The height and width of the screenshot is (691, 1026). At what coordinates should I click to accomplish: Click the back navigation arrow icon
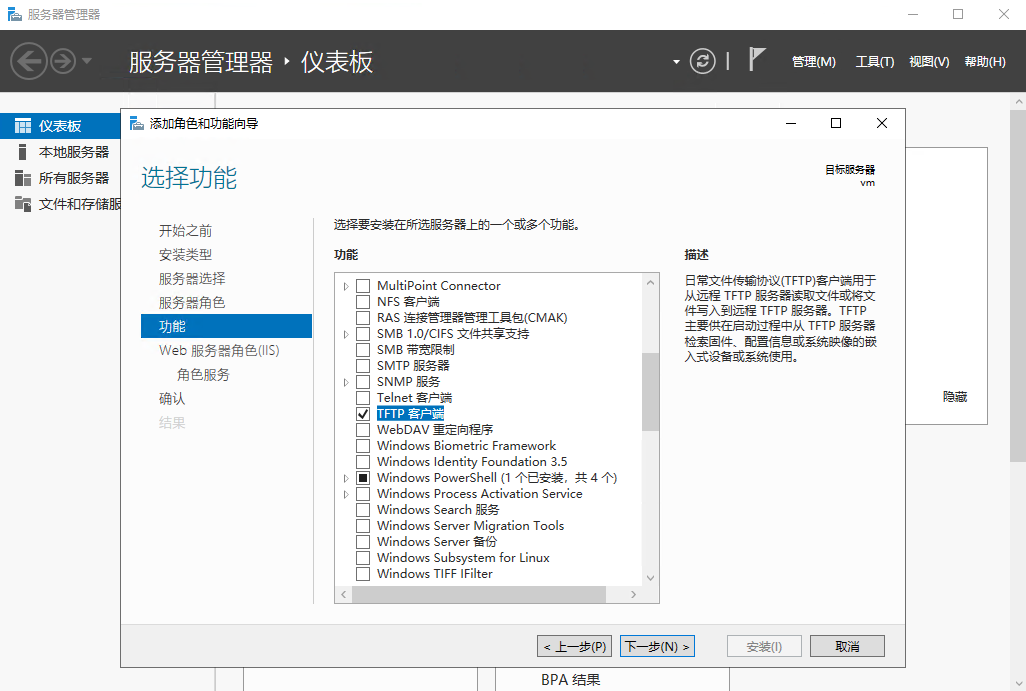coord(29,62)
